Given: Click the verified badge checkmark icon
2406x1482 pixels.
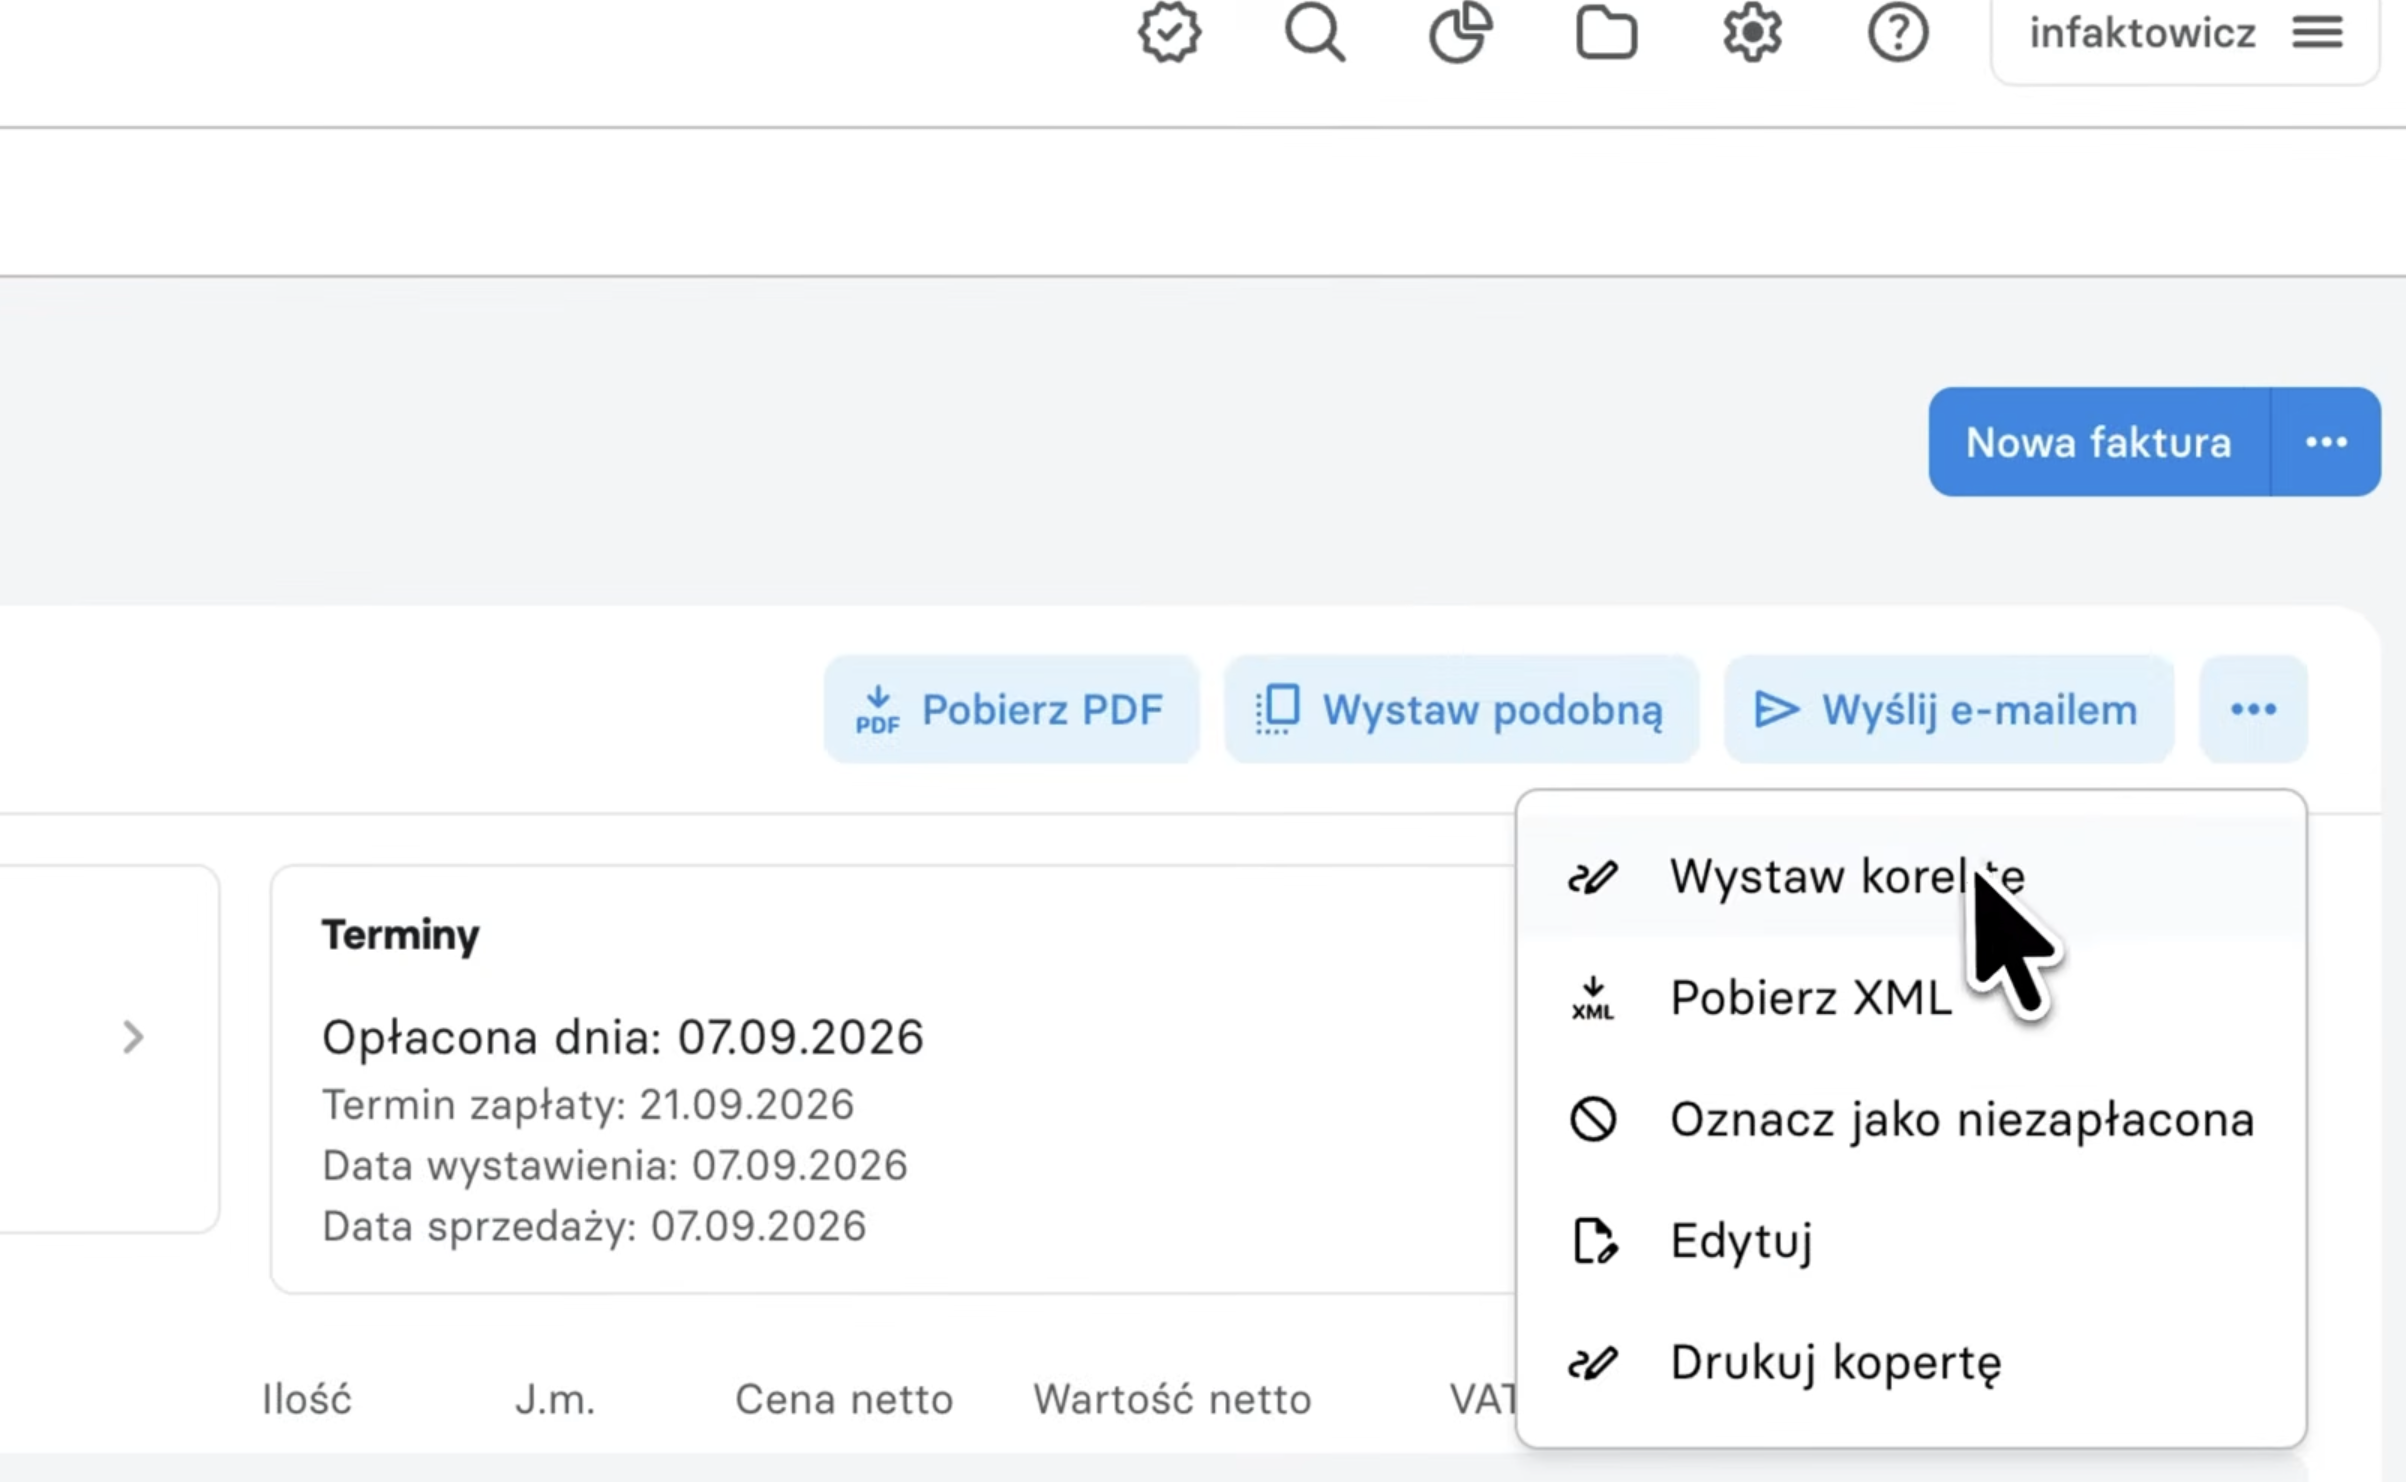Looking at the screenshot, I should click(1169, 33).
